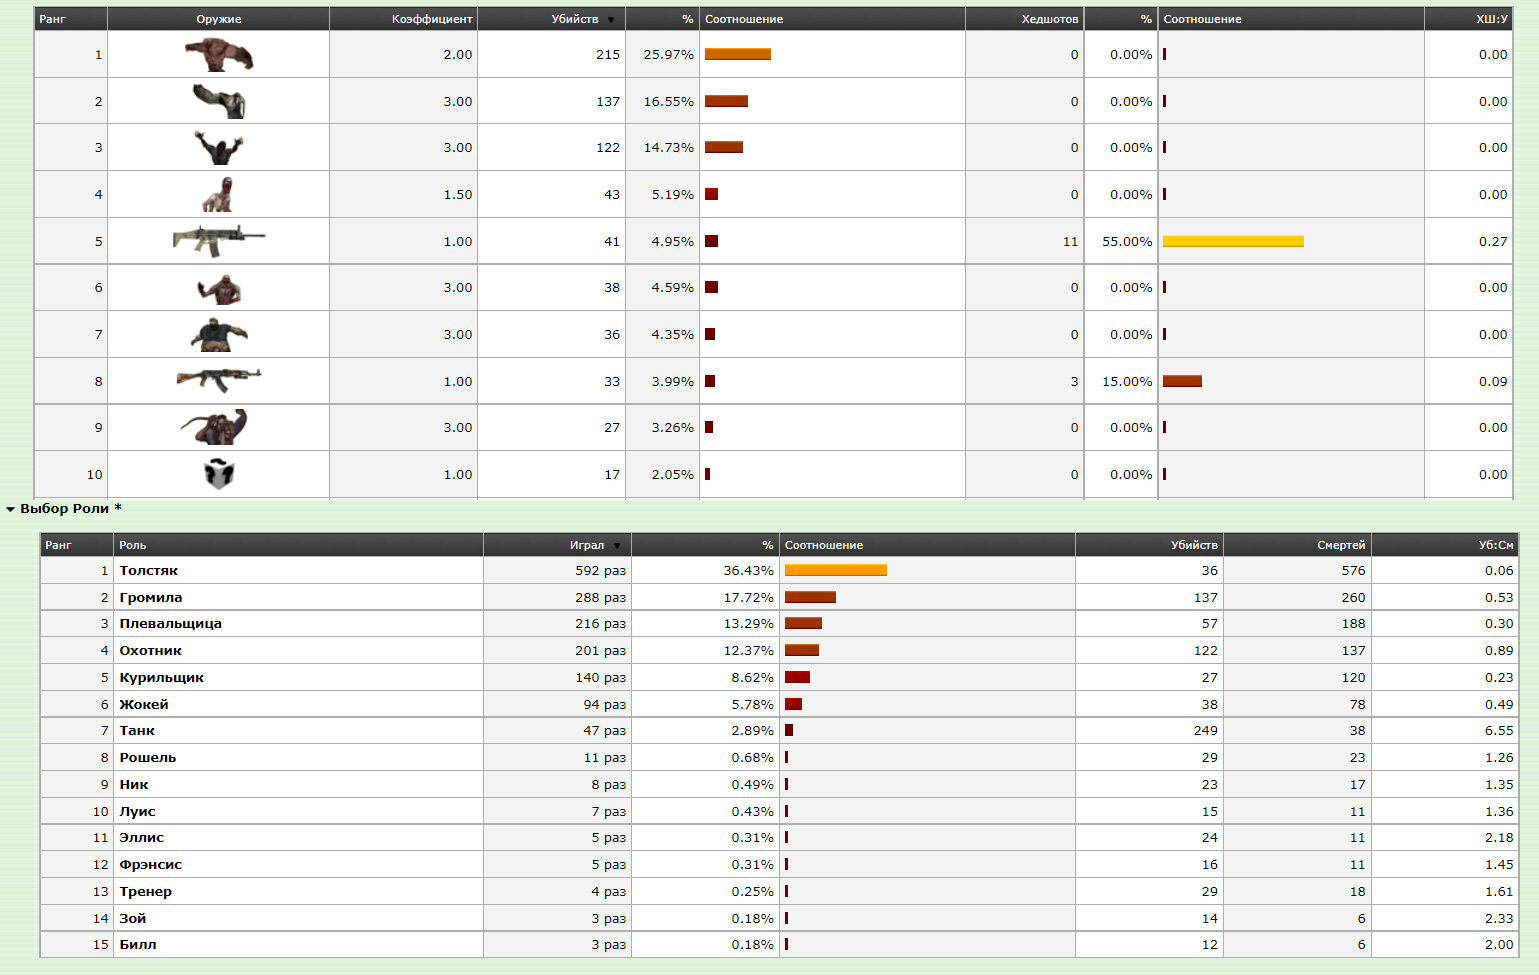Screen dimensions: 1539x975
Task: Sort weapons table by Хедшотов header
Action: pos(1049,19)
